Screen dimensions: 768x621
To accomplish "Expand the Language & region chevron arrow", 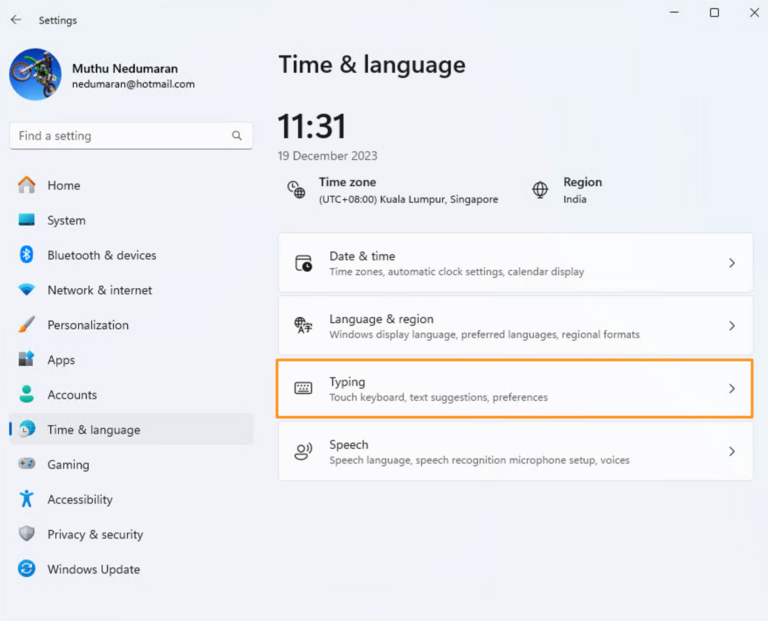I will (x=732, y=326).
